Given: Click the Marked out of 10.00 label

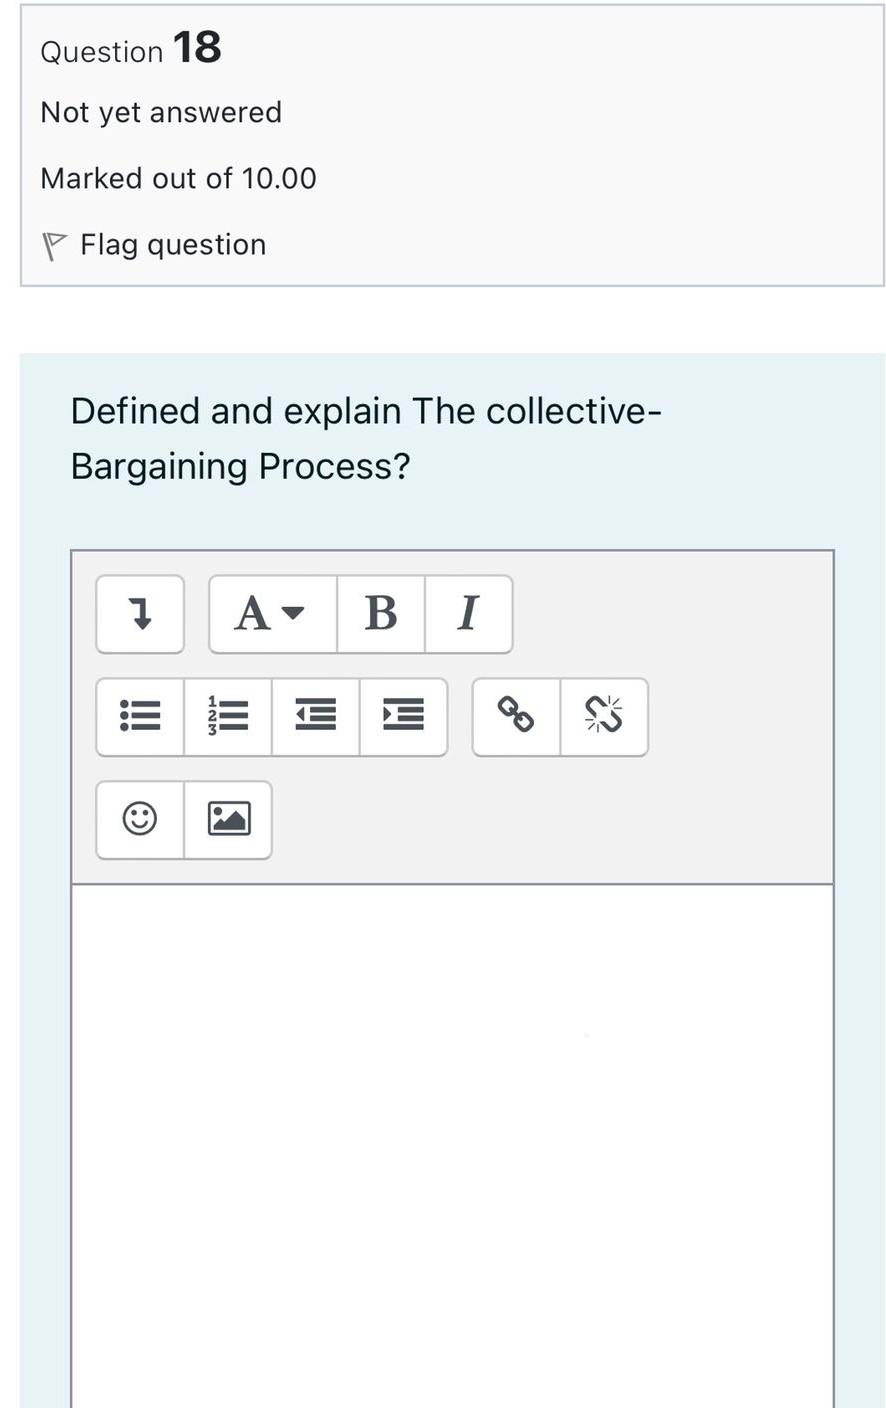Looking at the screenshot, I should pos(178,178).
